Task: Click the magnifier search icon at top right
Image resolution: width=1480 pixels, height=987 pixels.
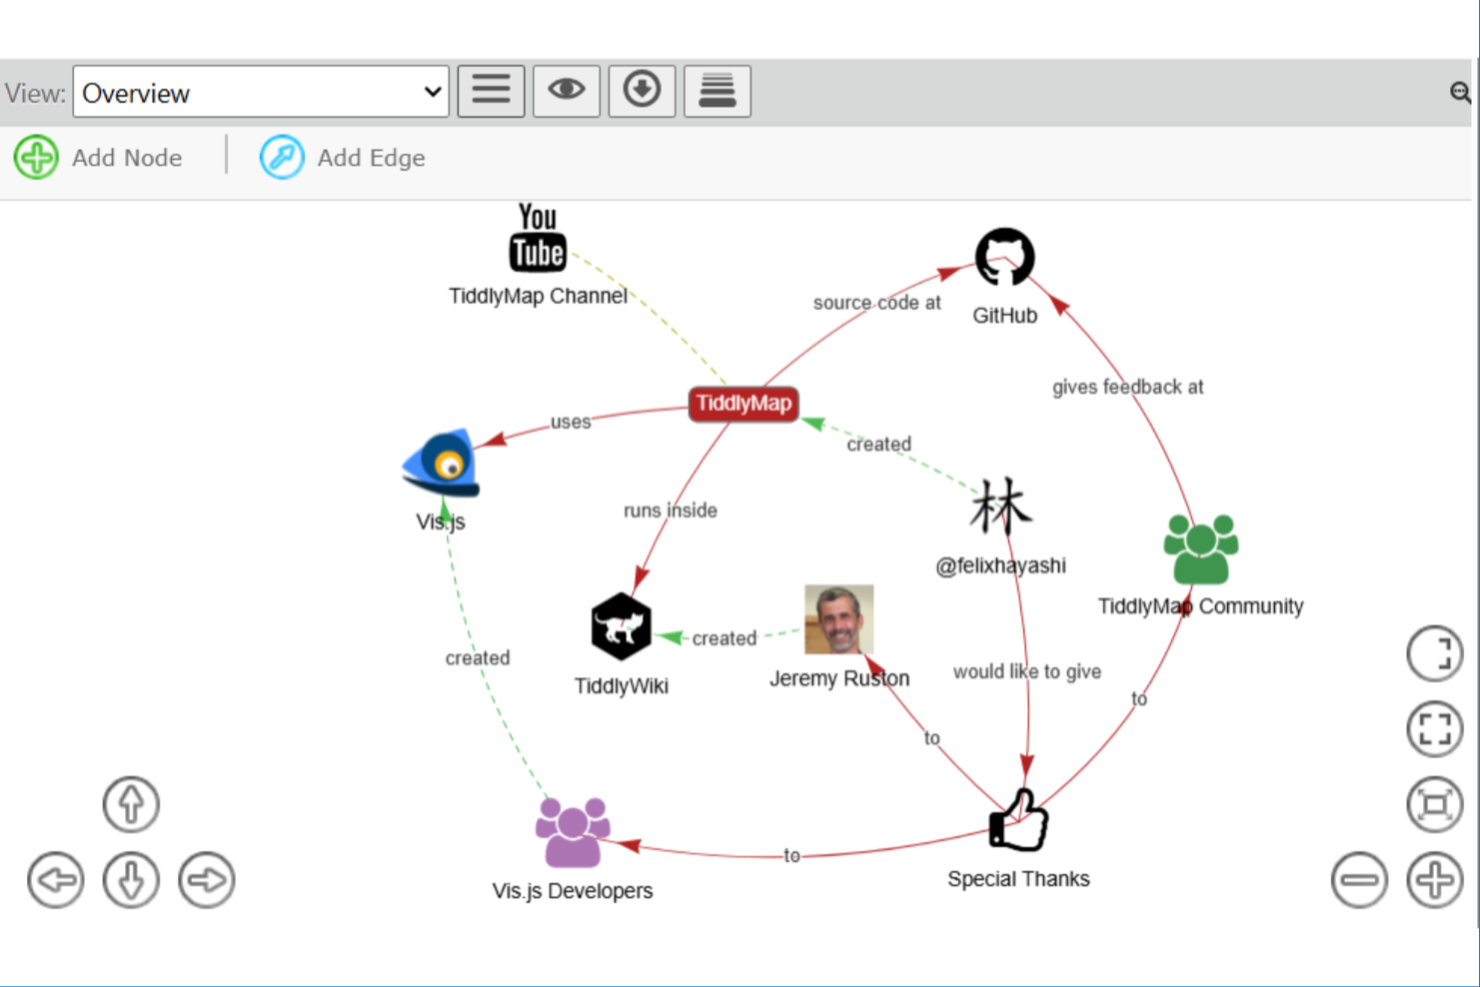Action: pos(1460,93)
